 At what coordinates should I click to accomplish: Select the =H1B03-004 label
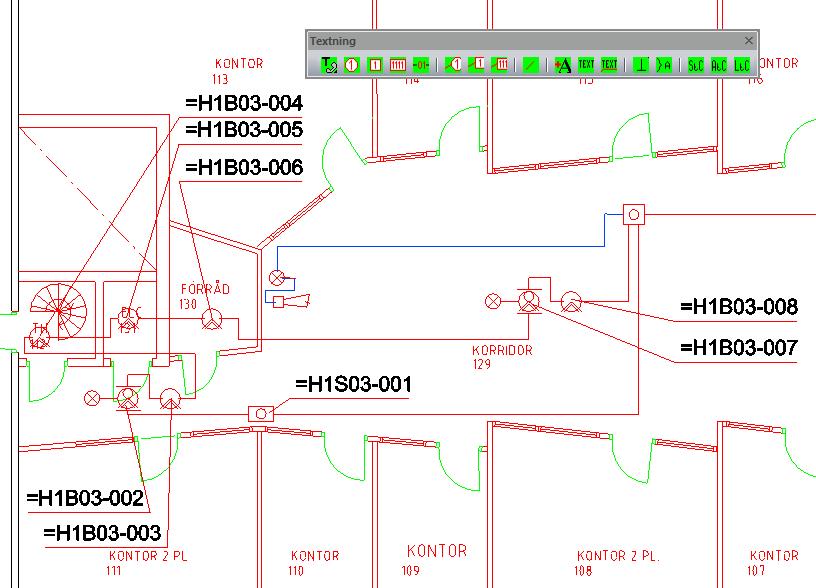tap(244, 103)
